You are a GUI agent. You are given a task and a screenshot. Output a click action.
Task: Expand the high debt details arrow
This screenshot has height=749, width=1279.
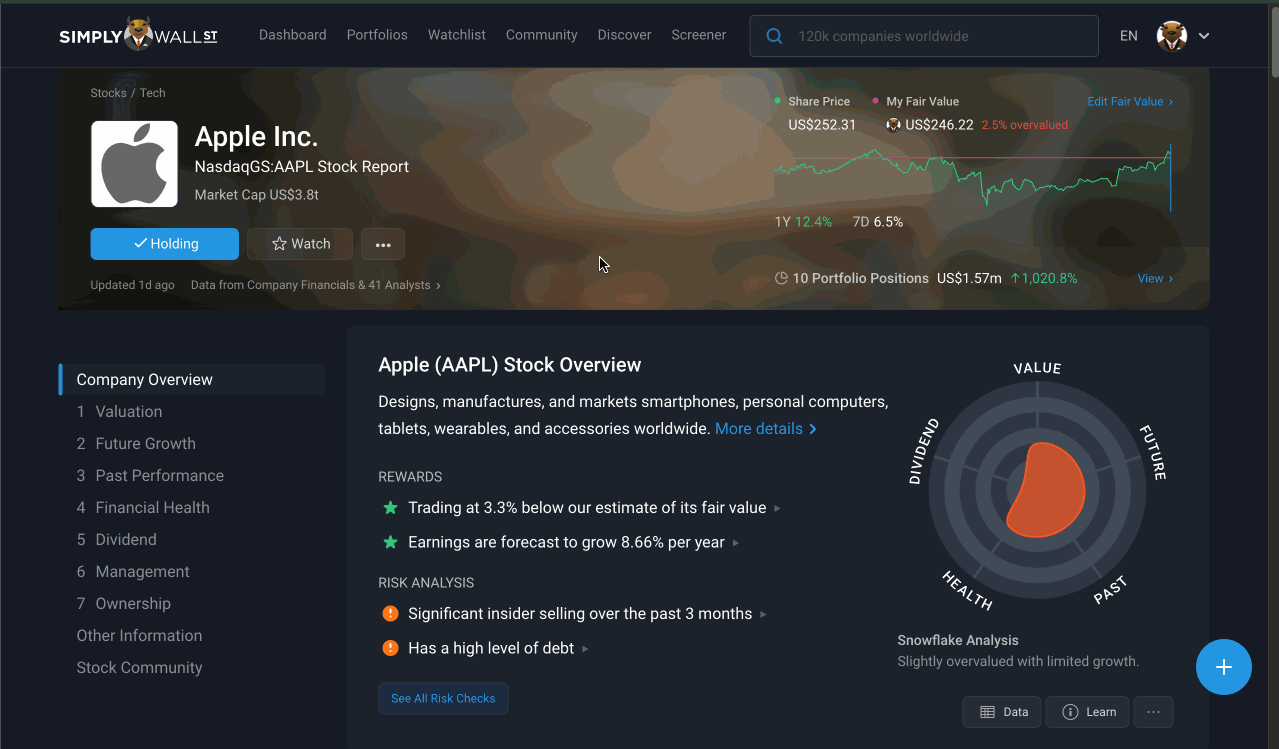[585, 649]
